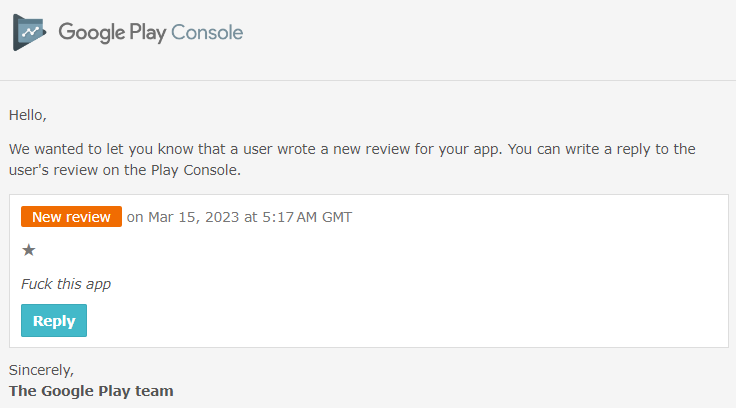Image resolution: width=736 pixels, height=408 pixels.
Task: Click the Google Play Console wordmark
Action: tap(151, 33)
